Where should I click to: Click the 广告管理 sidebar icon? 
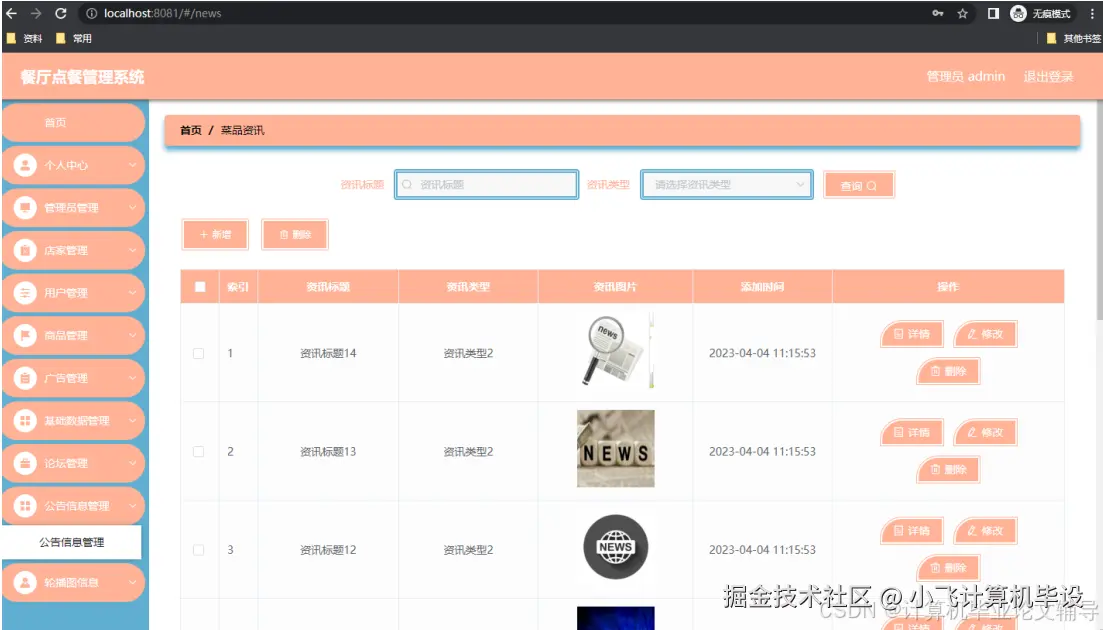25,378
